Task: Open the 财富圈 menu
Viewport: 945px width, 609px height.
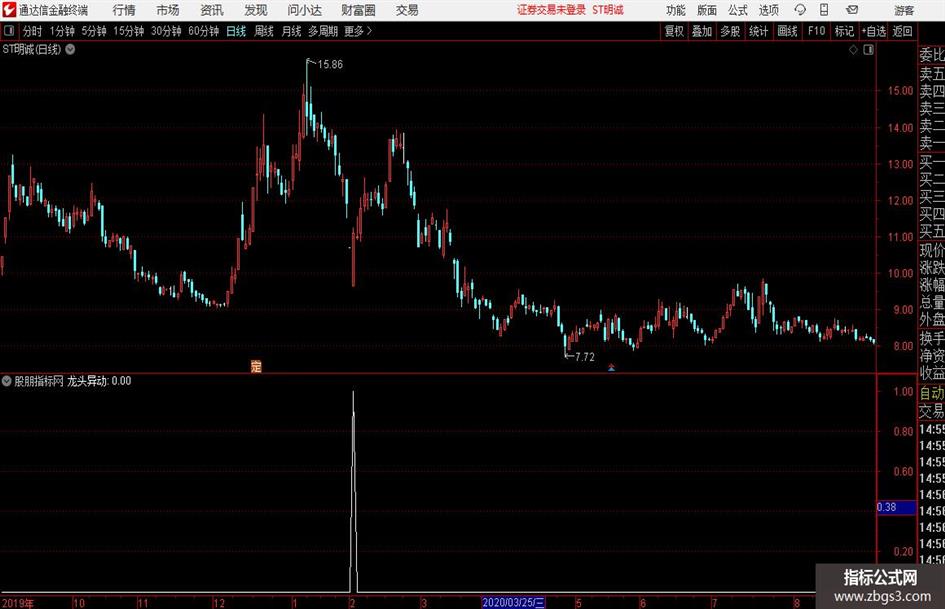Action: point(358,10)
